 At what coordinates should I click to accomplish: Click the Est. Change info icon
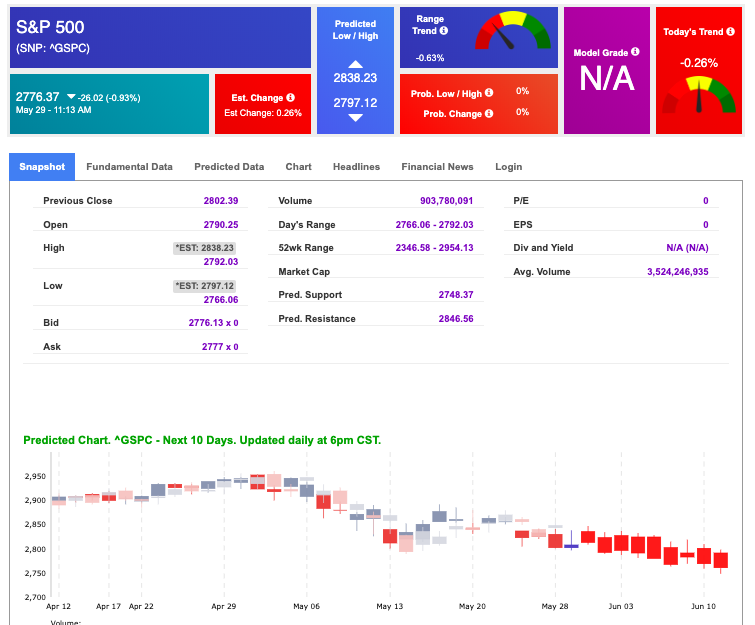(290, 97)
